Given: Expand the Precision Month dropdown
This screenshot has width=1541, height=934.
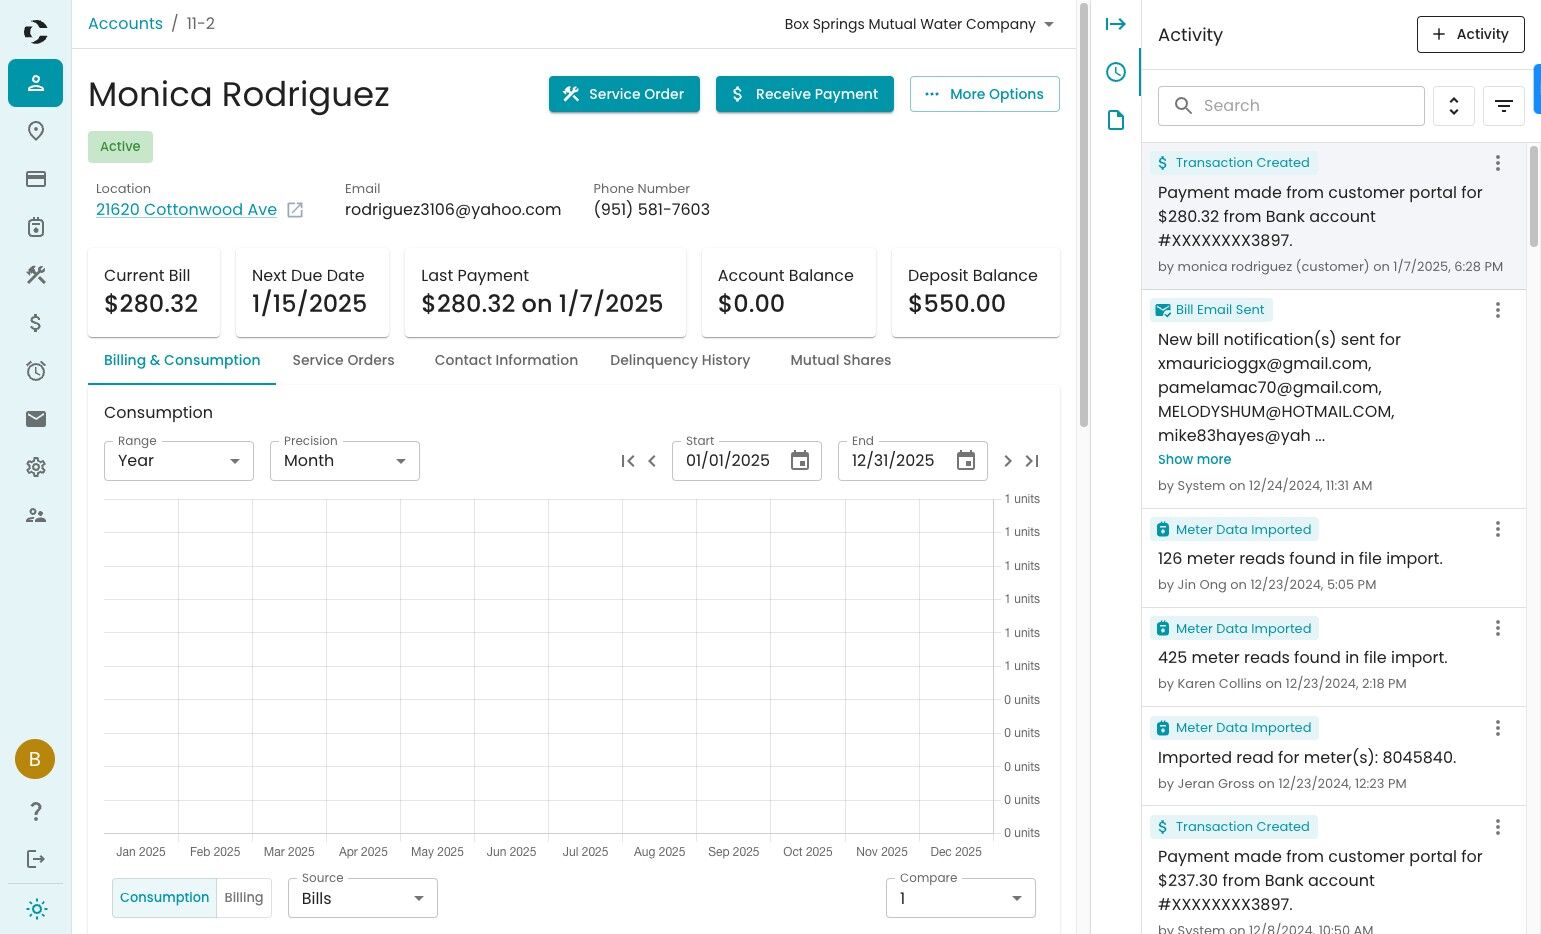Looking at the screenshot, I should click(345, 461).
